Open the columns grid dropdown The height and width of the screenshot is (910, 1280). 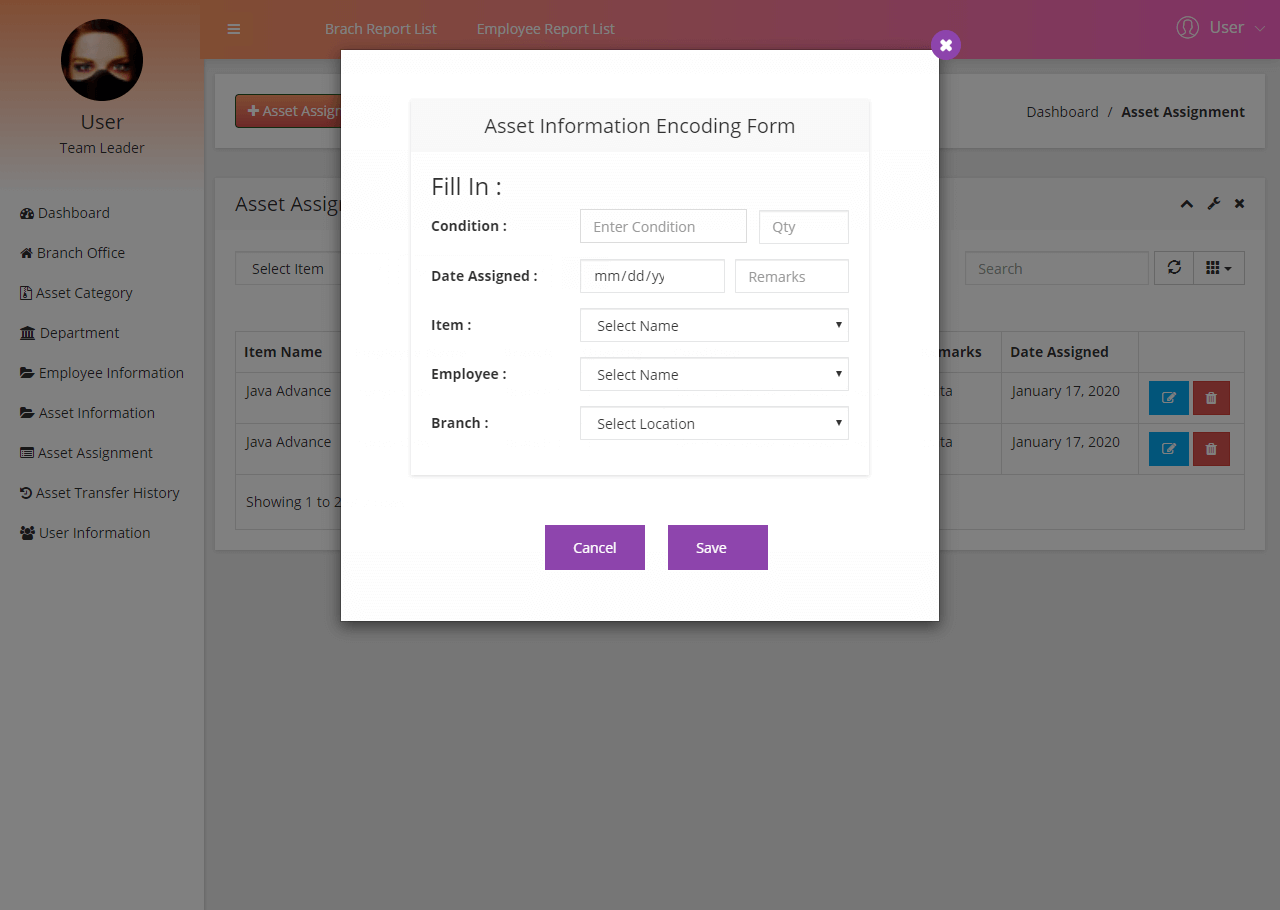click(1219, 268)
